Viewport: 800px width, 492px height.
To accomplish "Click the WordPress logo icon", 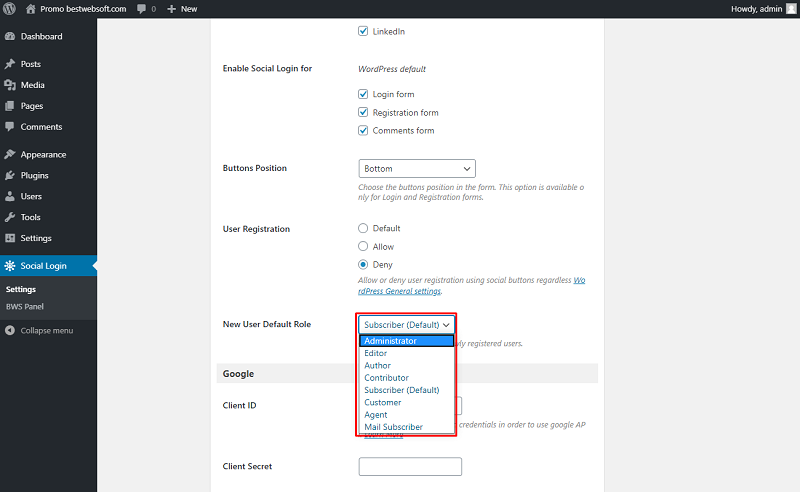I will (9, 9).
